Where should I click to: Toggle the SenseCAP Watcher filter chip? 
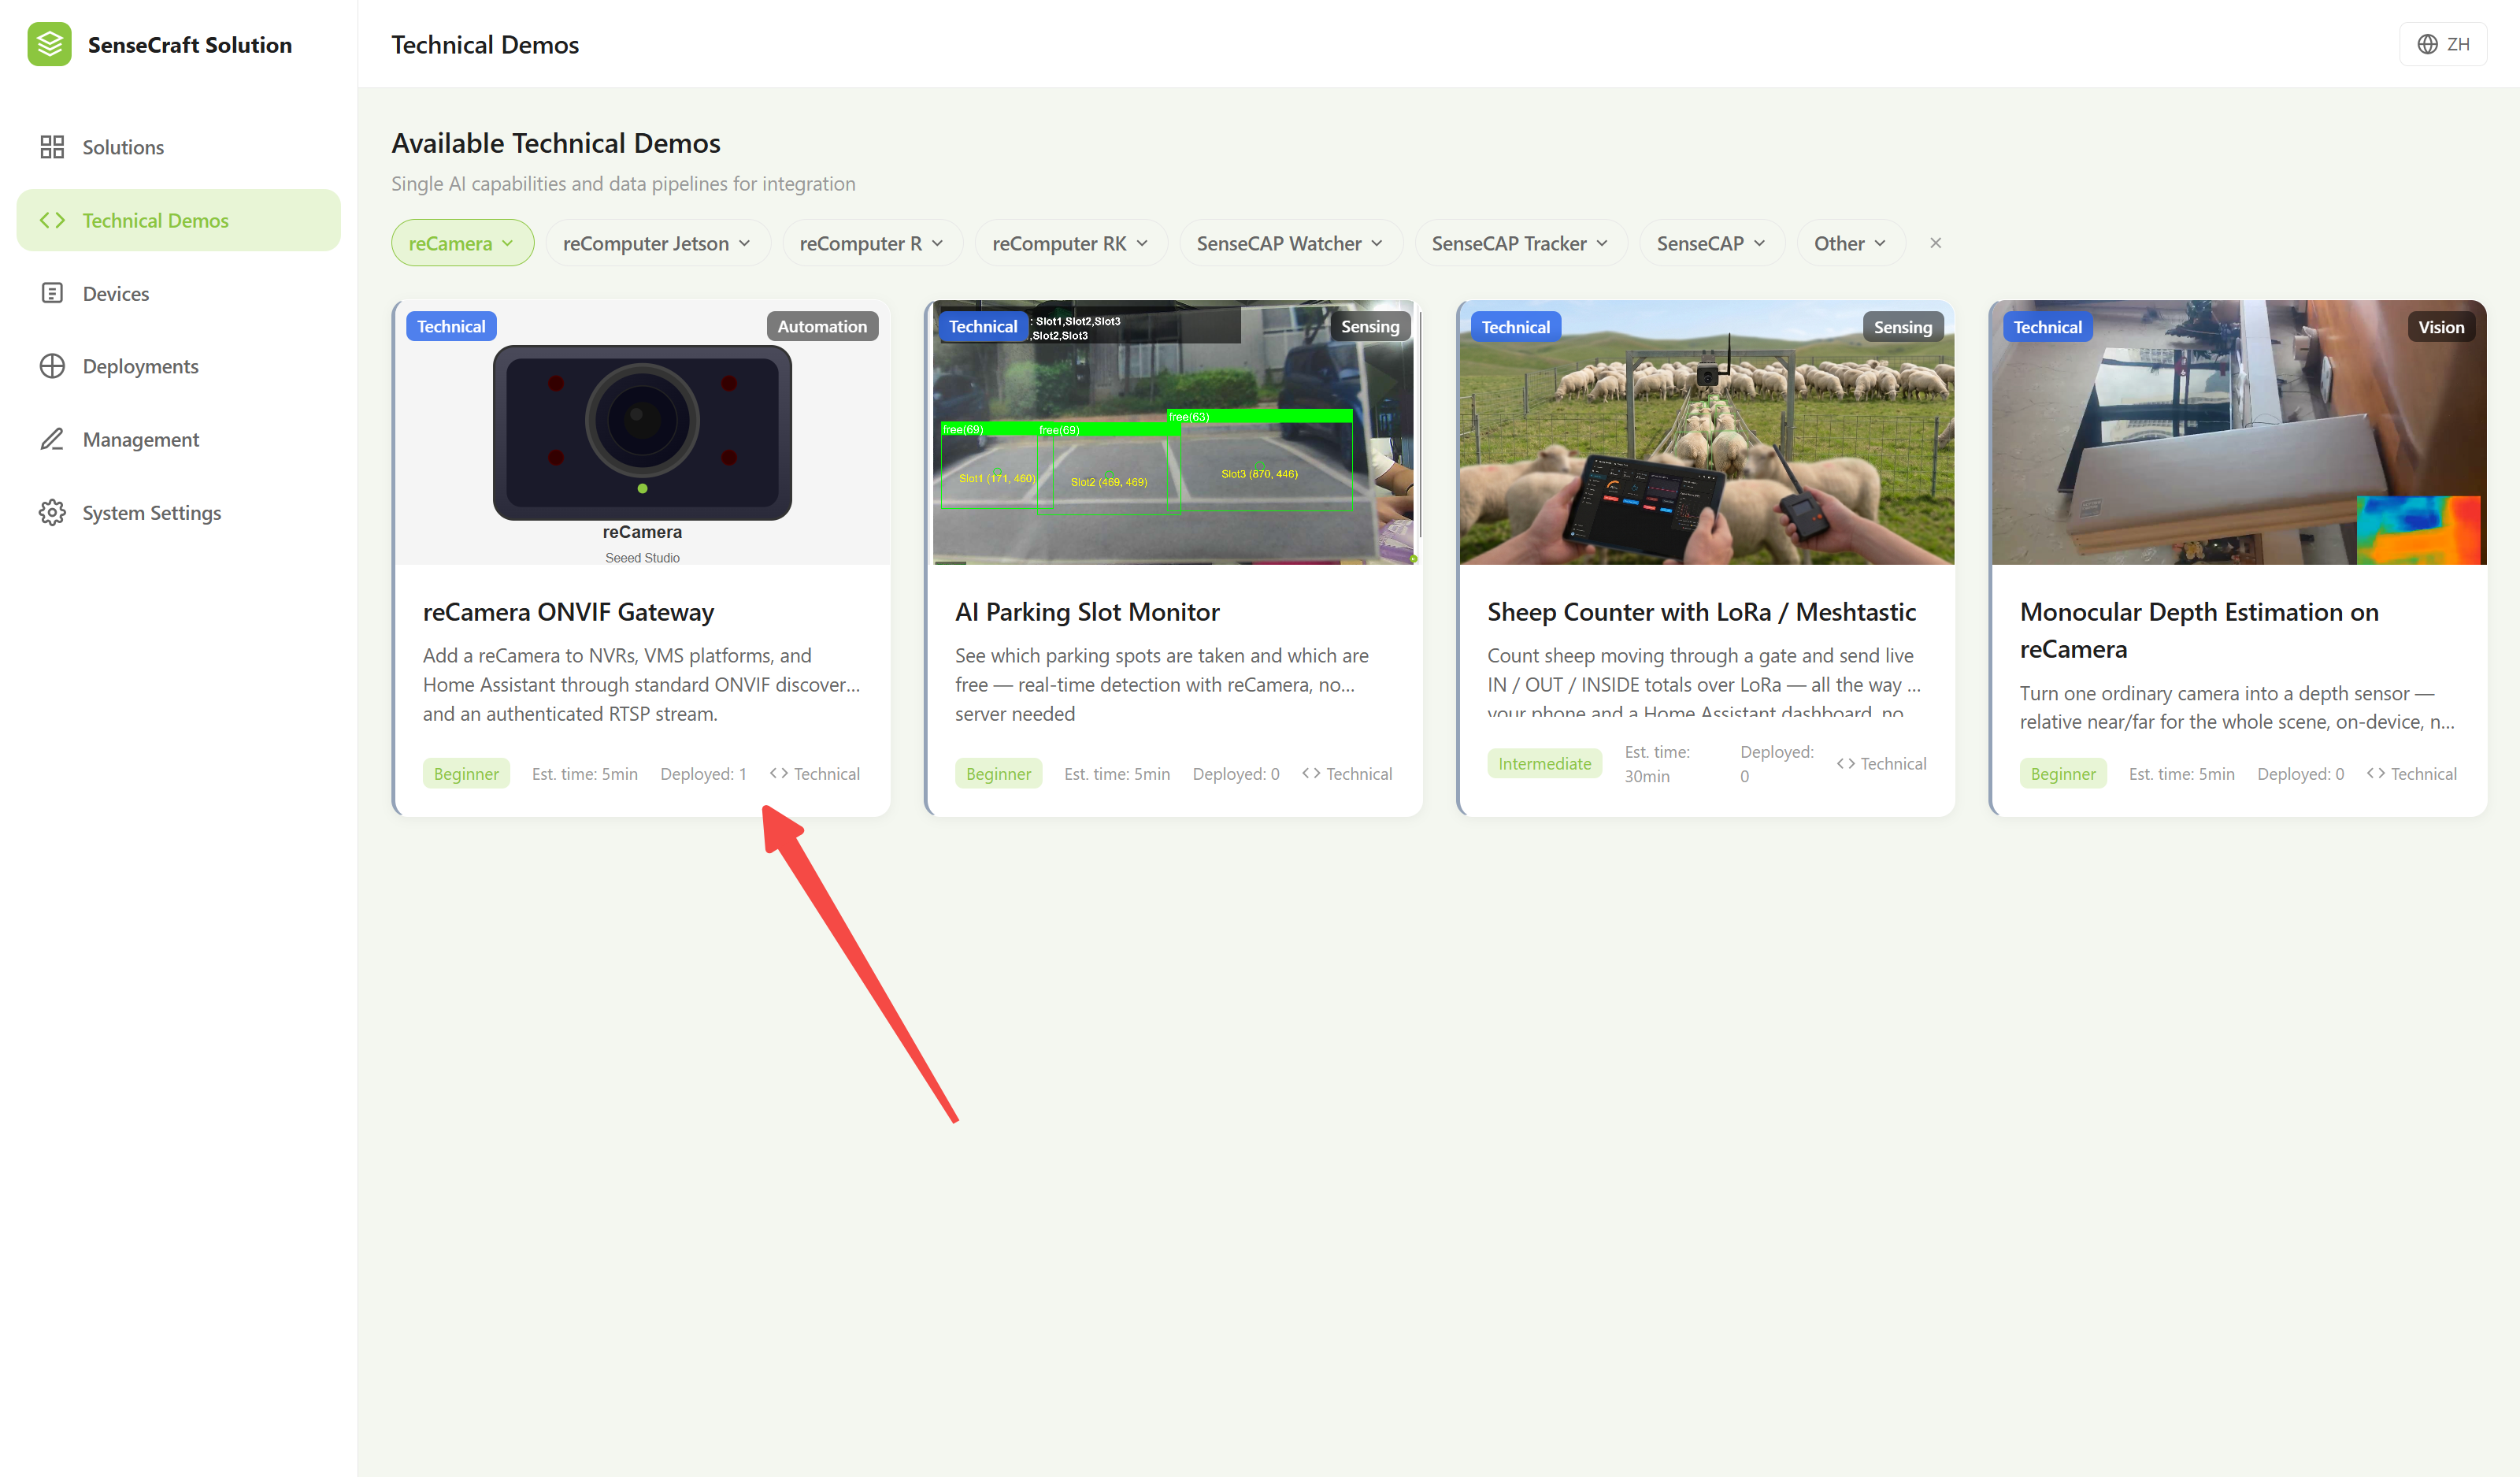click(1290, 243)
